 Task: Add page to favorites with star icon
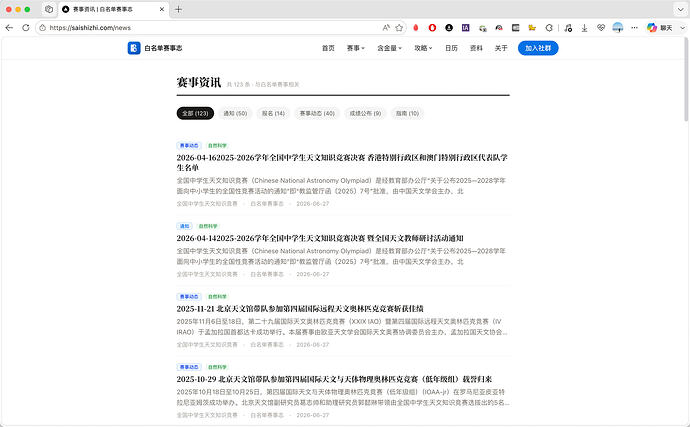399,28
